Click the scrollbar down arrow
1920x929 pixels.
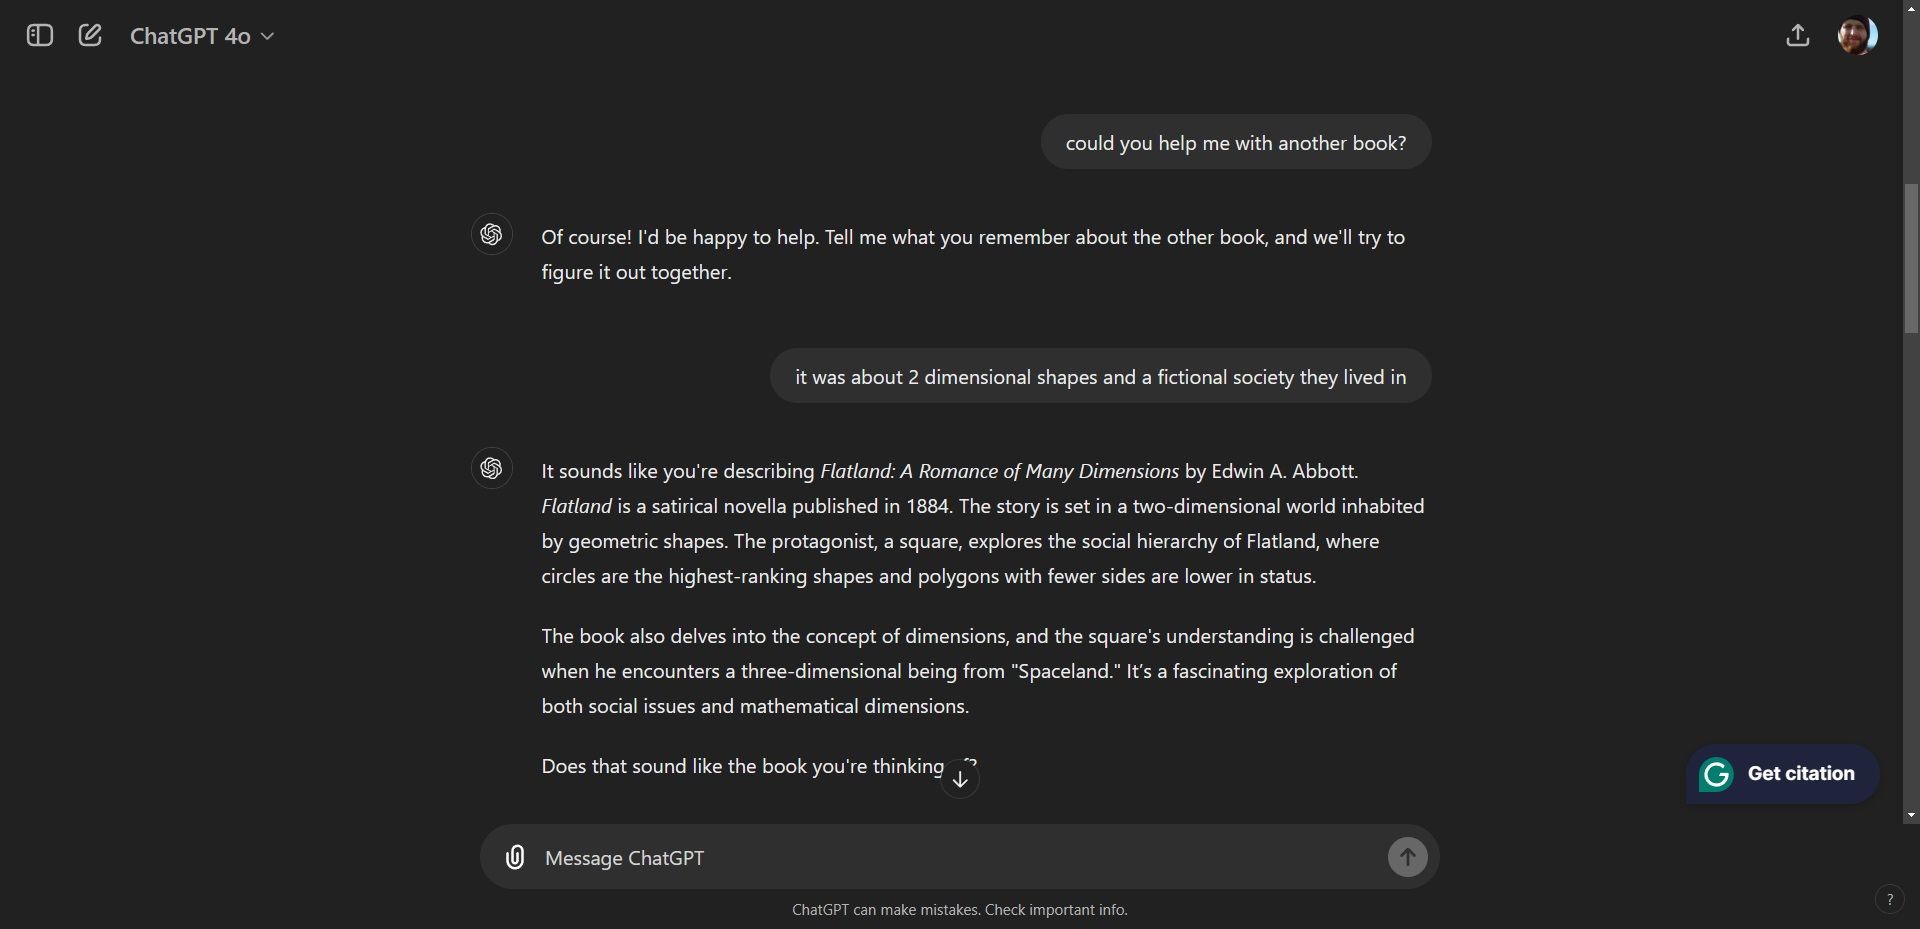(1911, 815)
